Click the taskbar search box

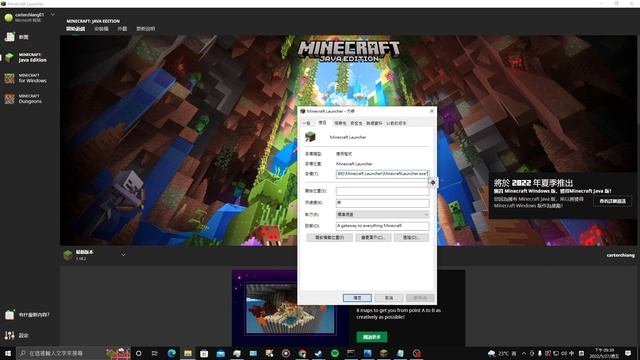point(73,353)
